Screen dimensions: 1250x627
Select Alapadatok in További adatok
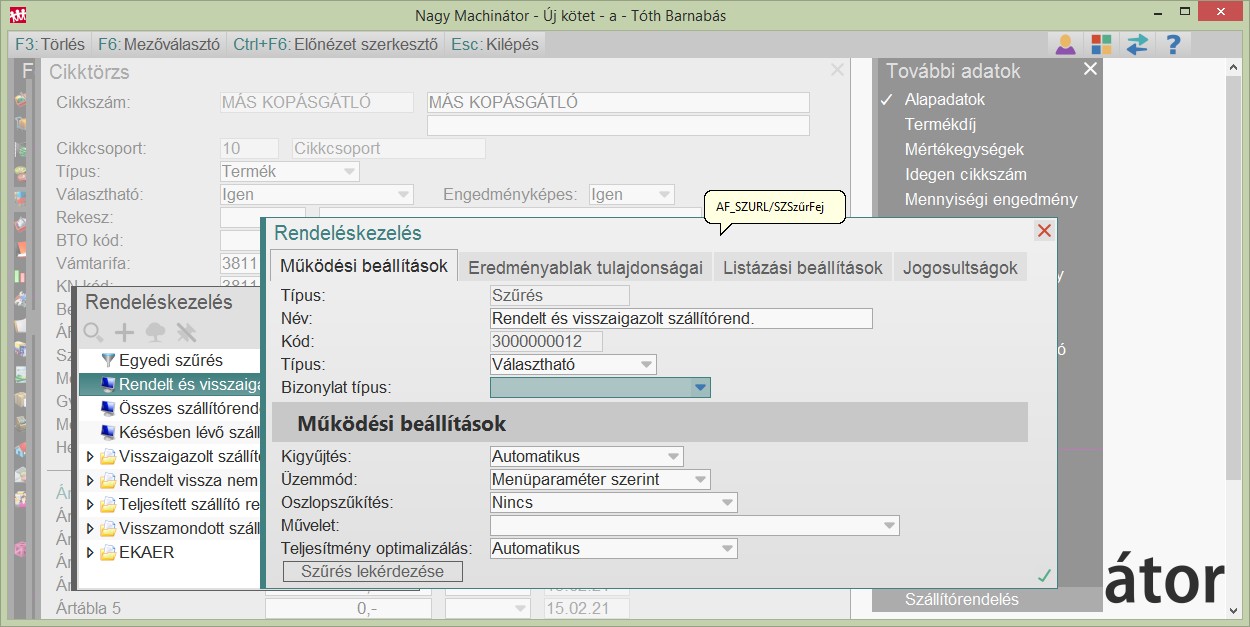(945, 100)
